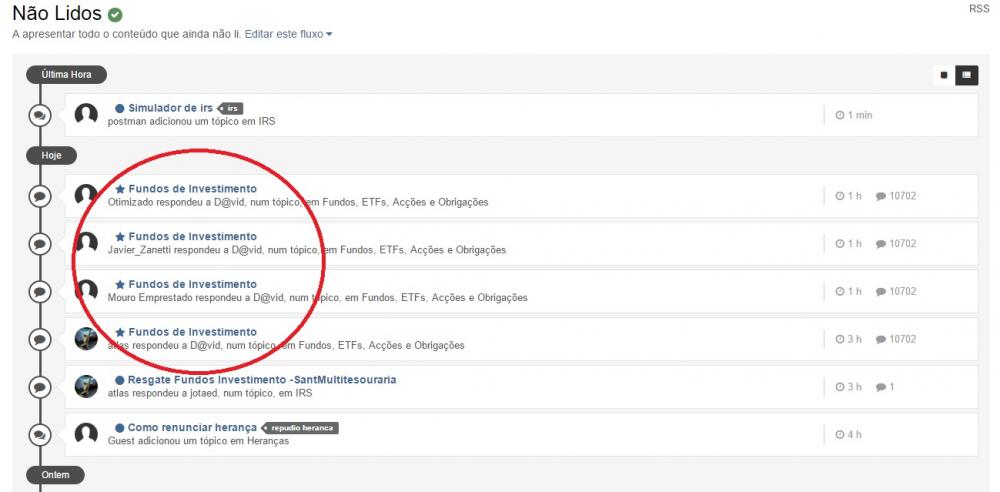Click the green verified checkmark beside Não Lidos
Screen dimensions: 1000x492
point(115,15)
